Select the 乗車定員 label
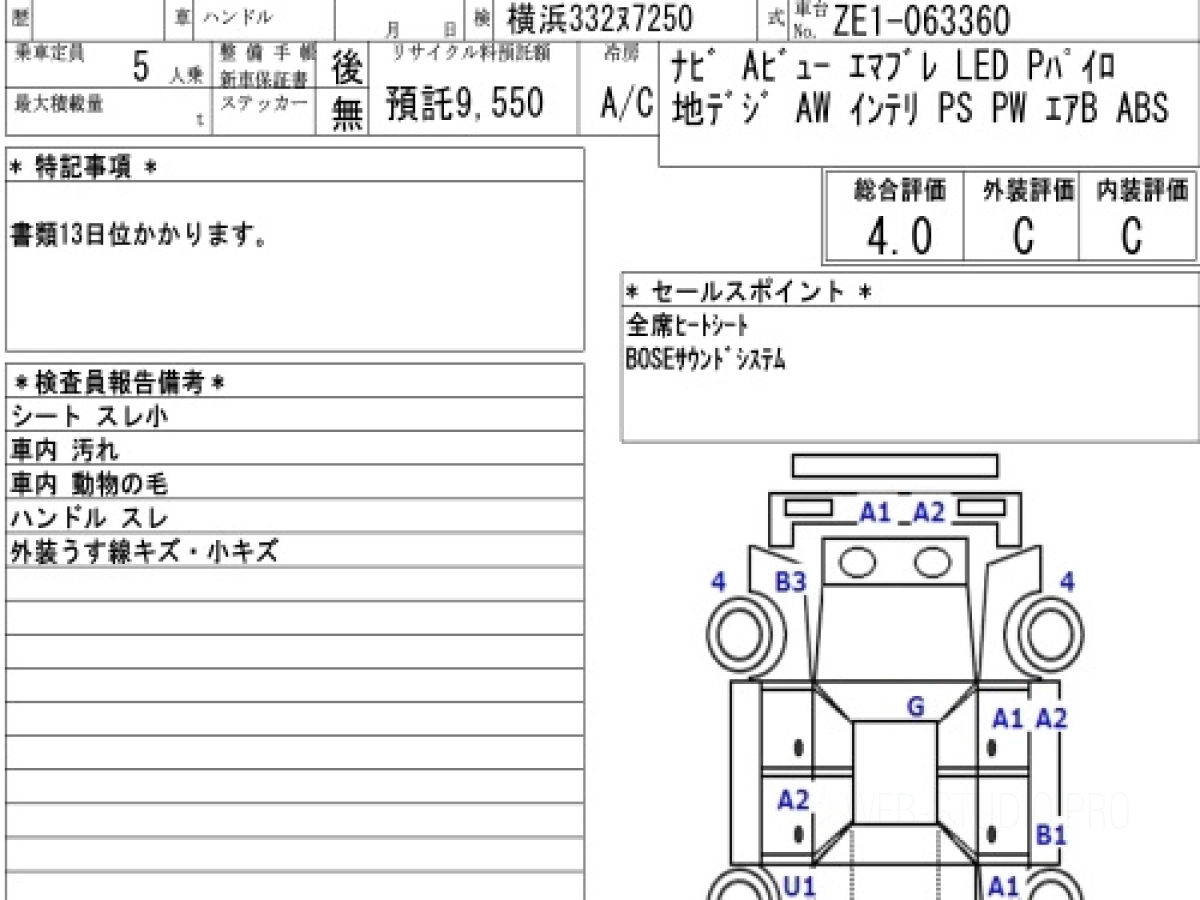The image size is (1200, 900). (x=49, y=53)
